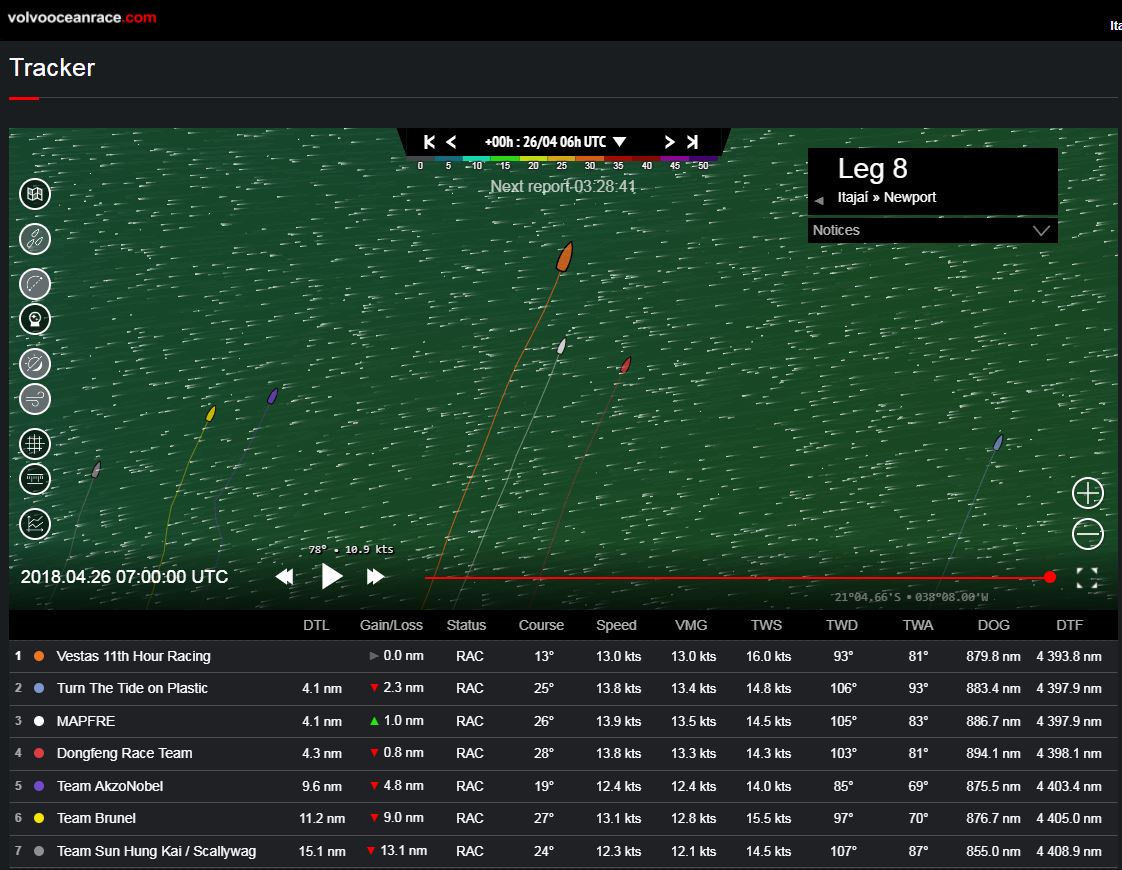Click the Tracker page heading
The image size is (1122, 870).
(x=52, y=67)
